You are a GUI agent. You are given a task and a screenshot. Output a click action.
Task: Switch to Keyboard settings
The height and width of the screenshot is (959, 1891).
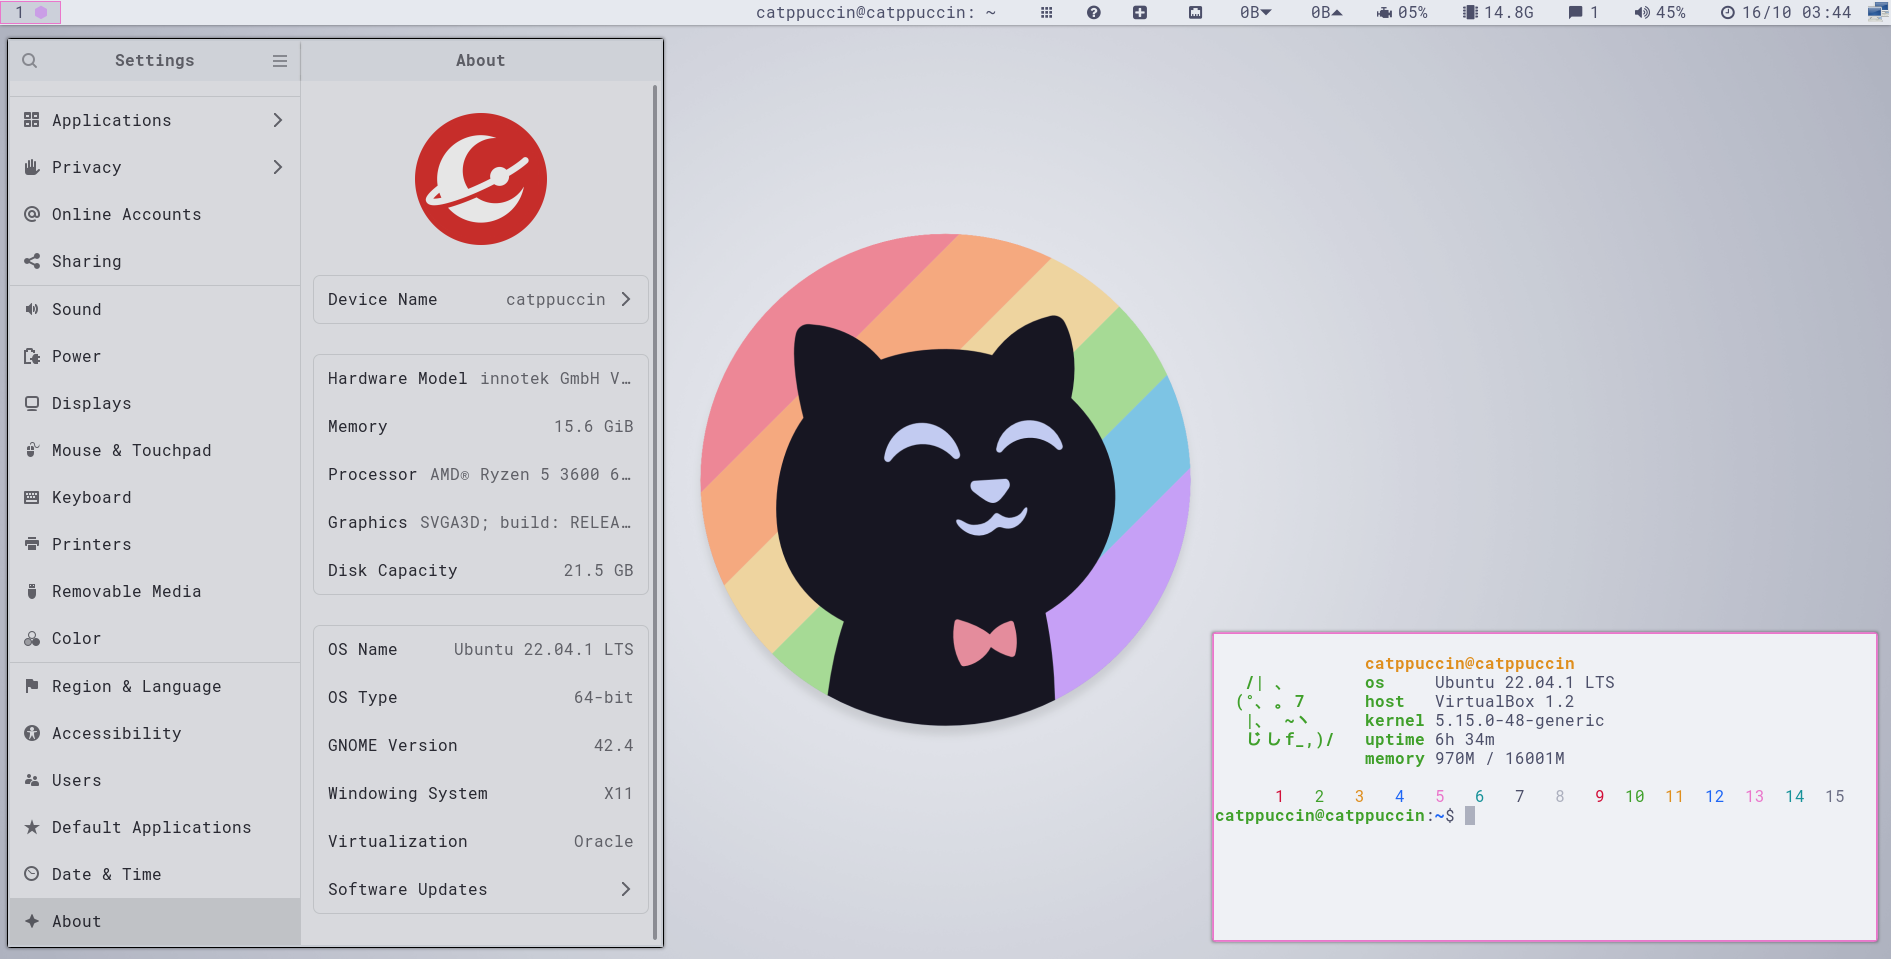pyautogui.click(x=154, y=497)
